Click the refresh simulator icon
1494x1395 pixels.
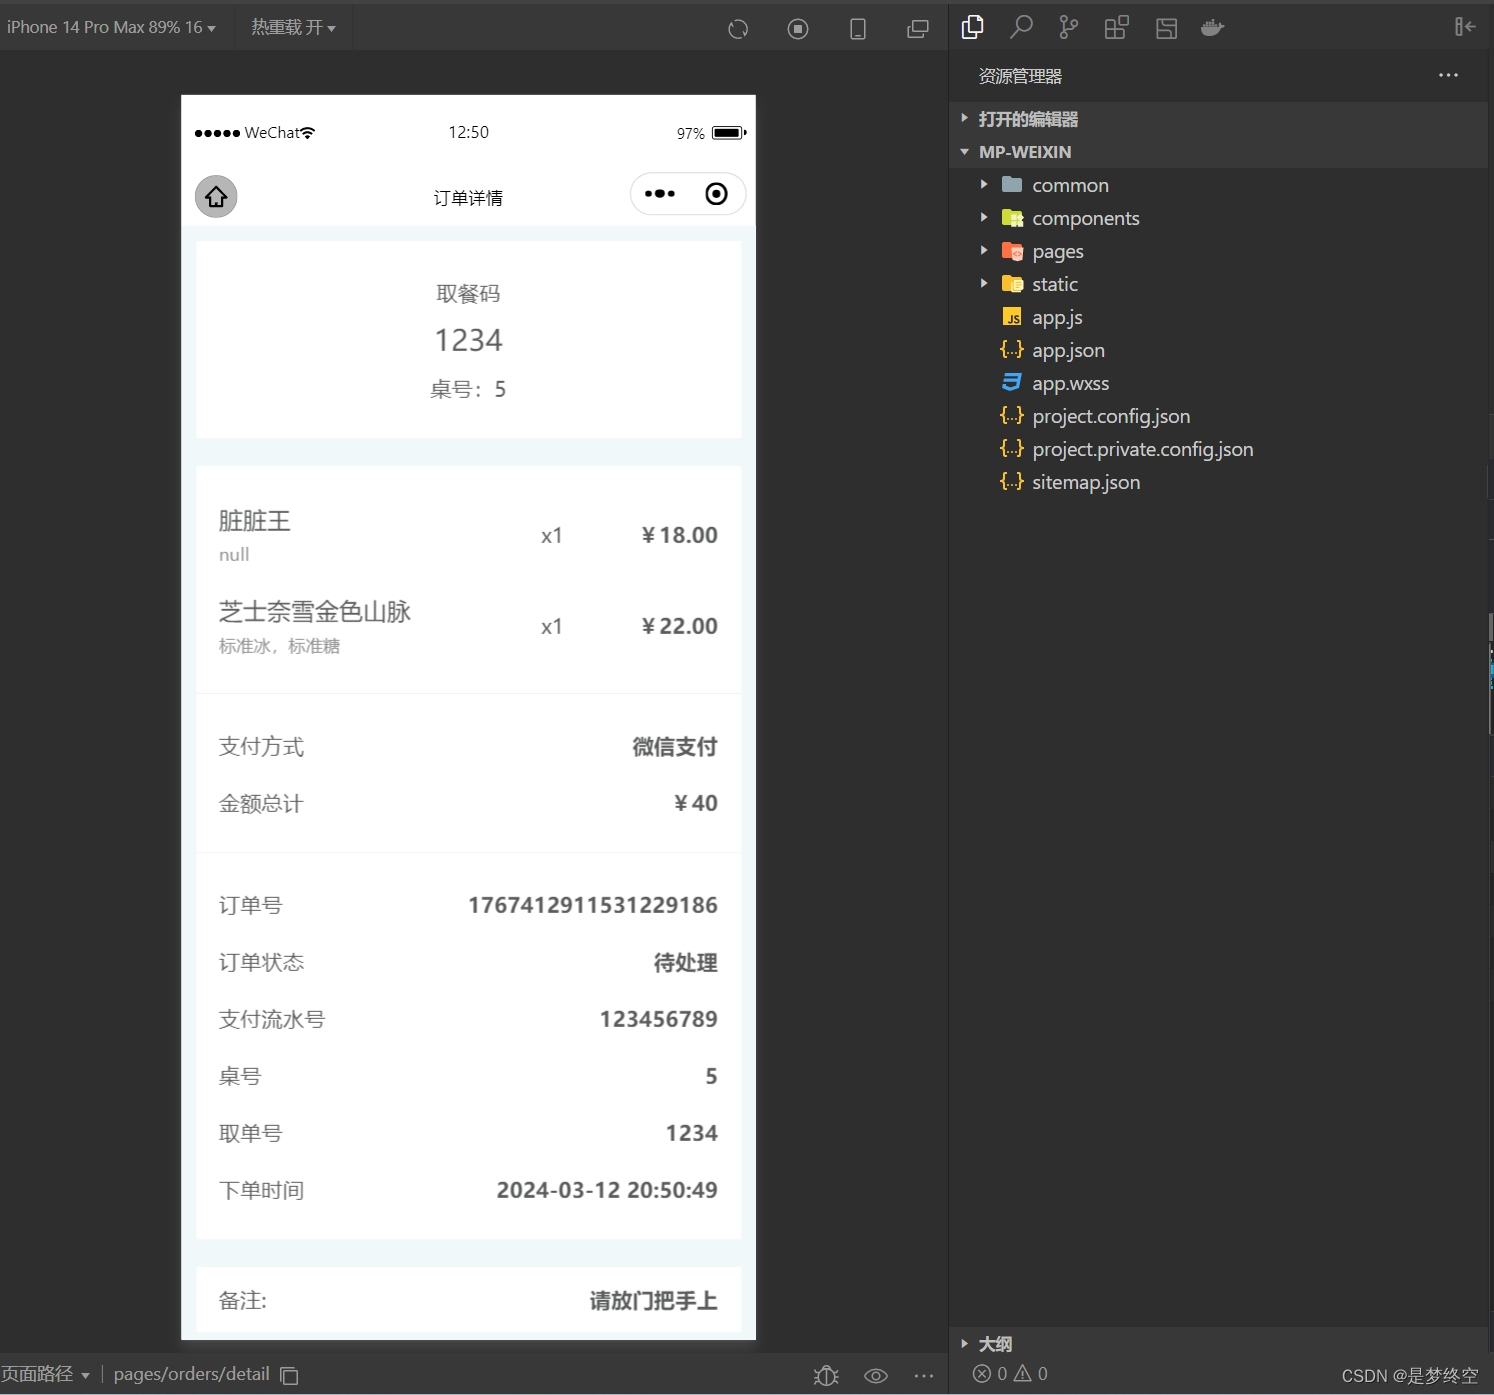(738, 29)
